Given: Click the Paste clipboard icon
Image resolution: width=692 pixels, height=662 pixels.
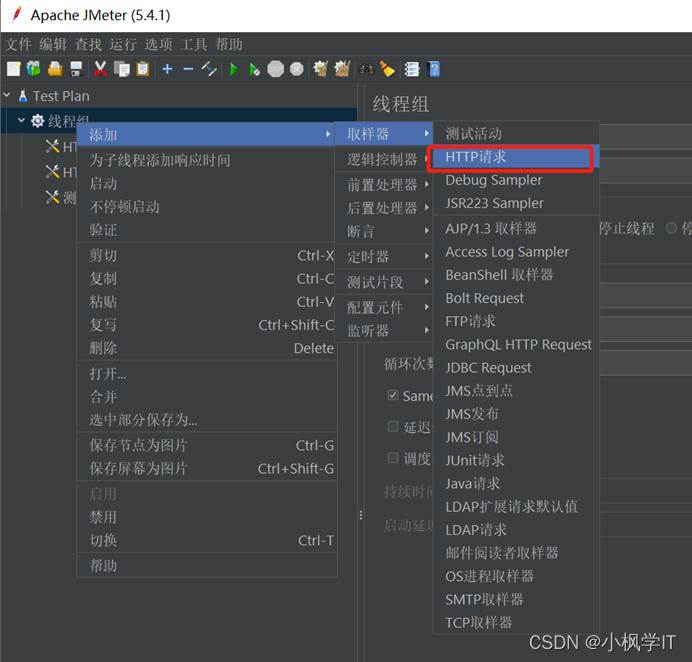Looking at the screenshot, I should (143, 69).
